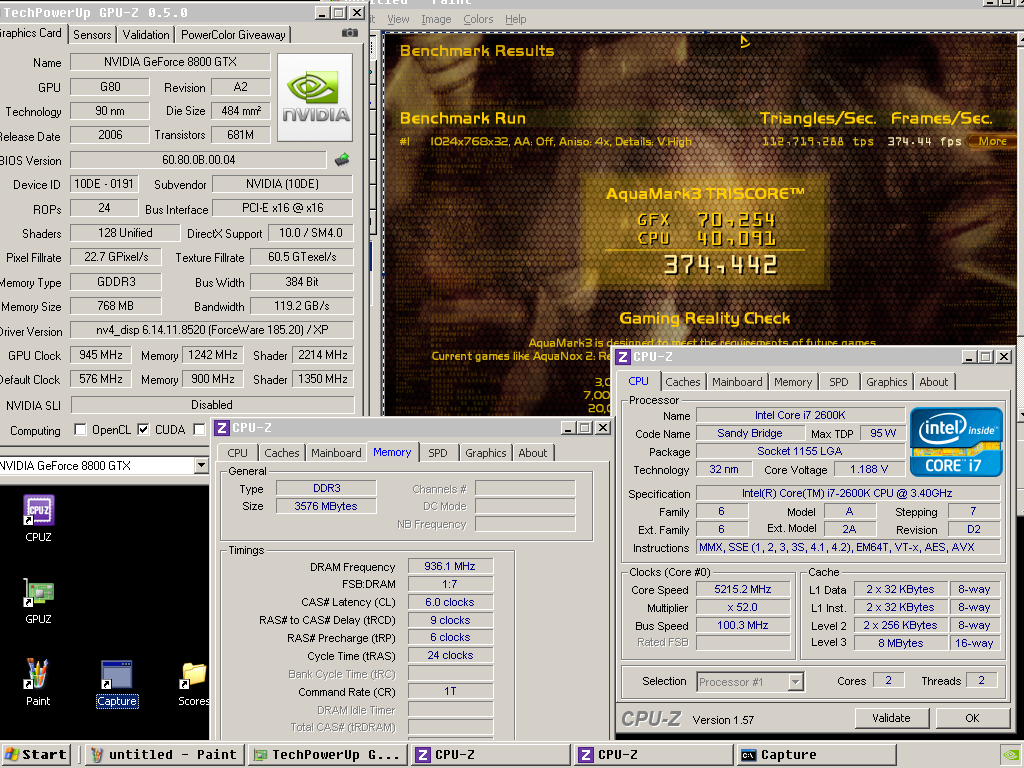Click the BIOS save chip icon

342,159
